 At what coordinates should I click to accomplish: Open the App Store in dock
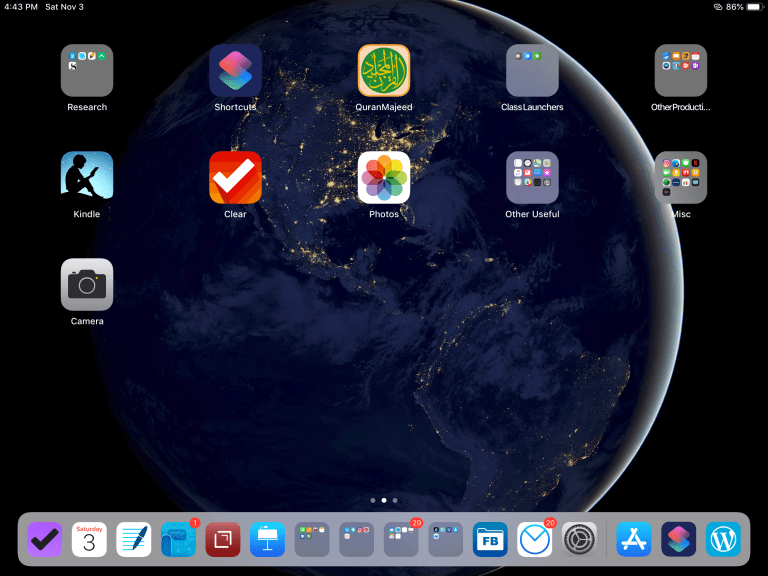[634, 540]
